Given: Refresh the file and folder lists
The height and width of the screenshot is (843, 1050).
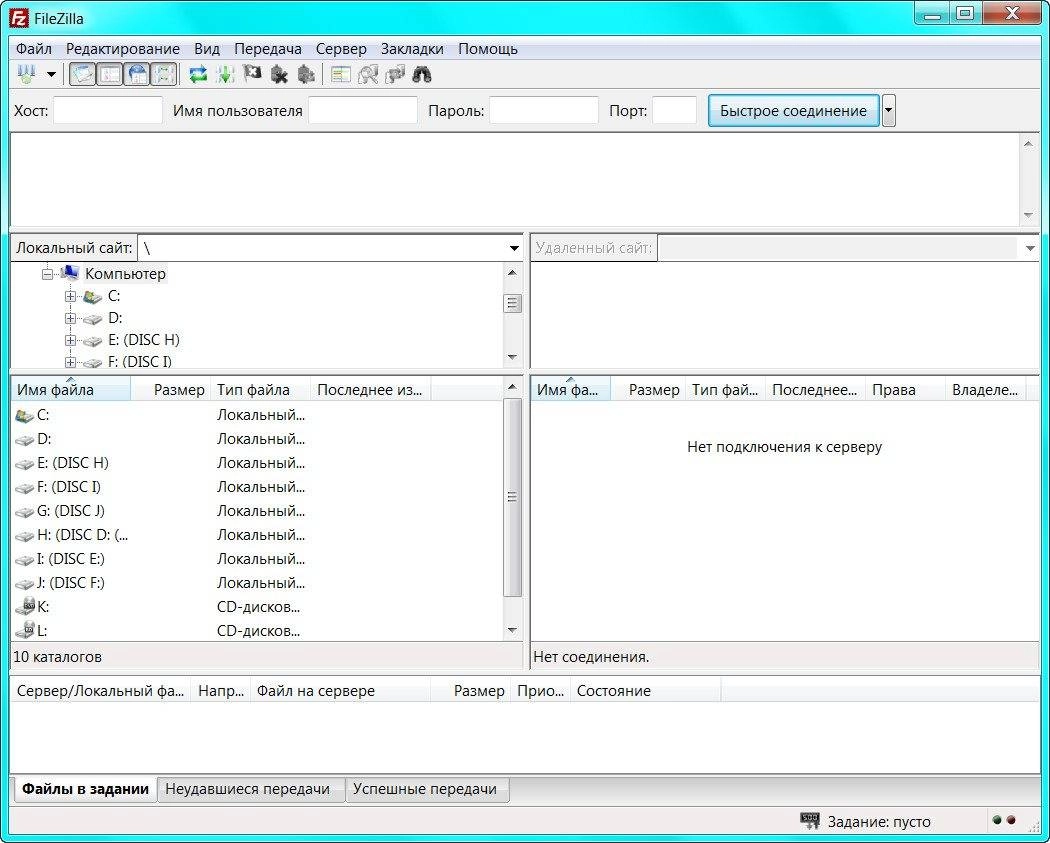Looking at the screenshot, I should (198, 74).
